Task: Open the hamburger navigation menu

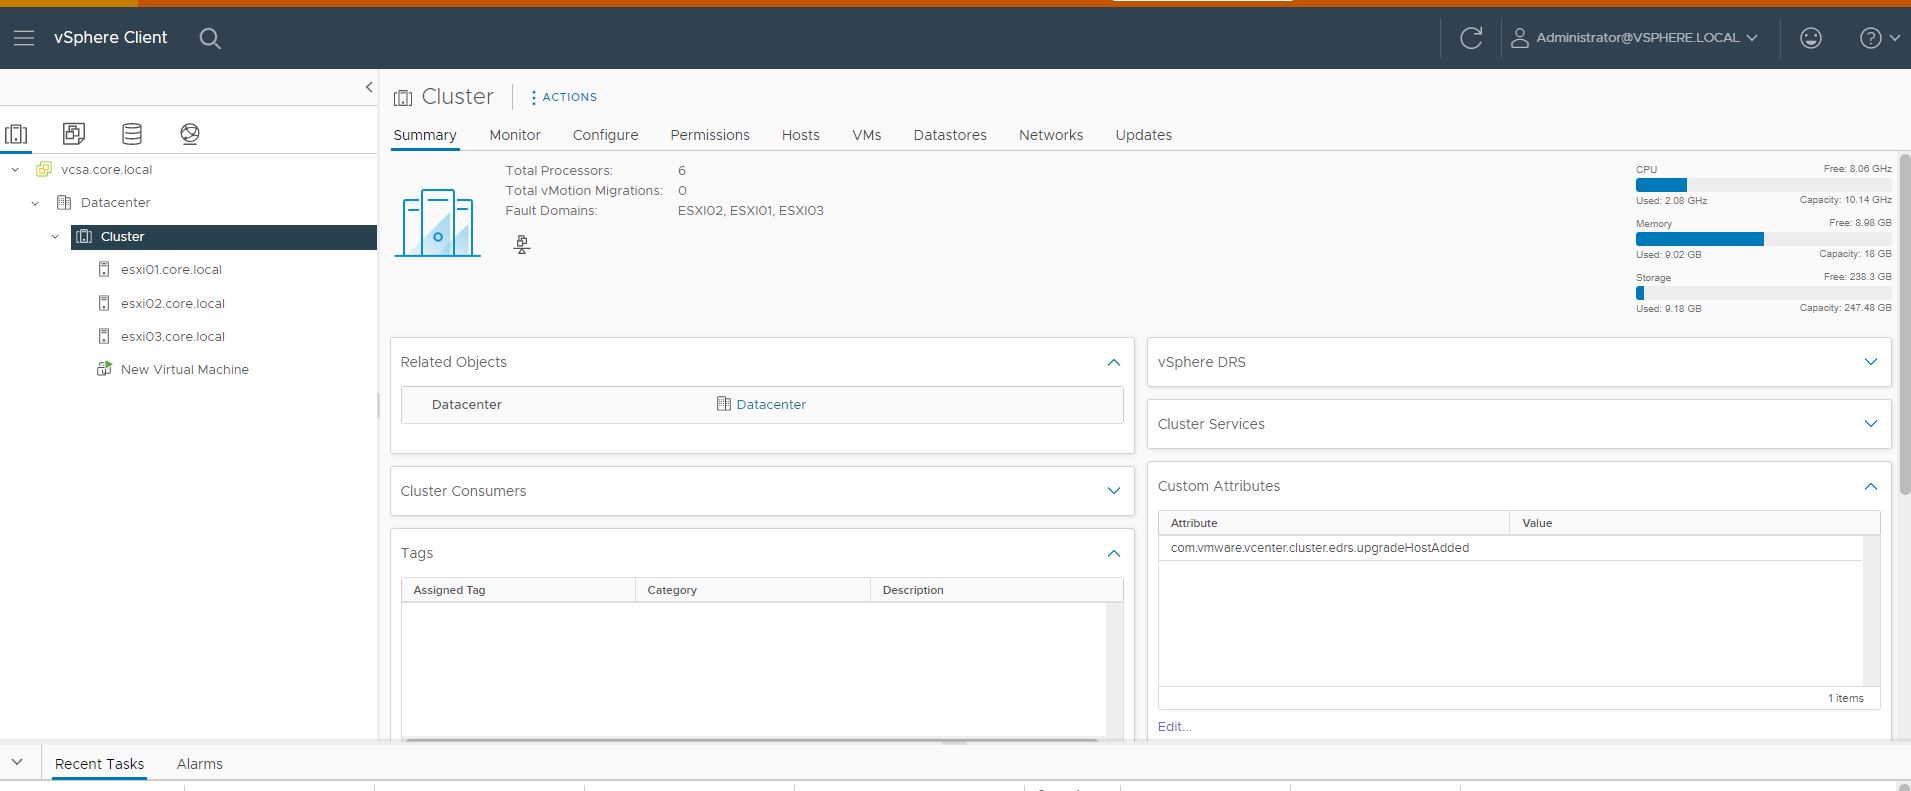Action: click(24, 38)
